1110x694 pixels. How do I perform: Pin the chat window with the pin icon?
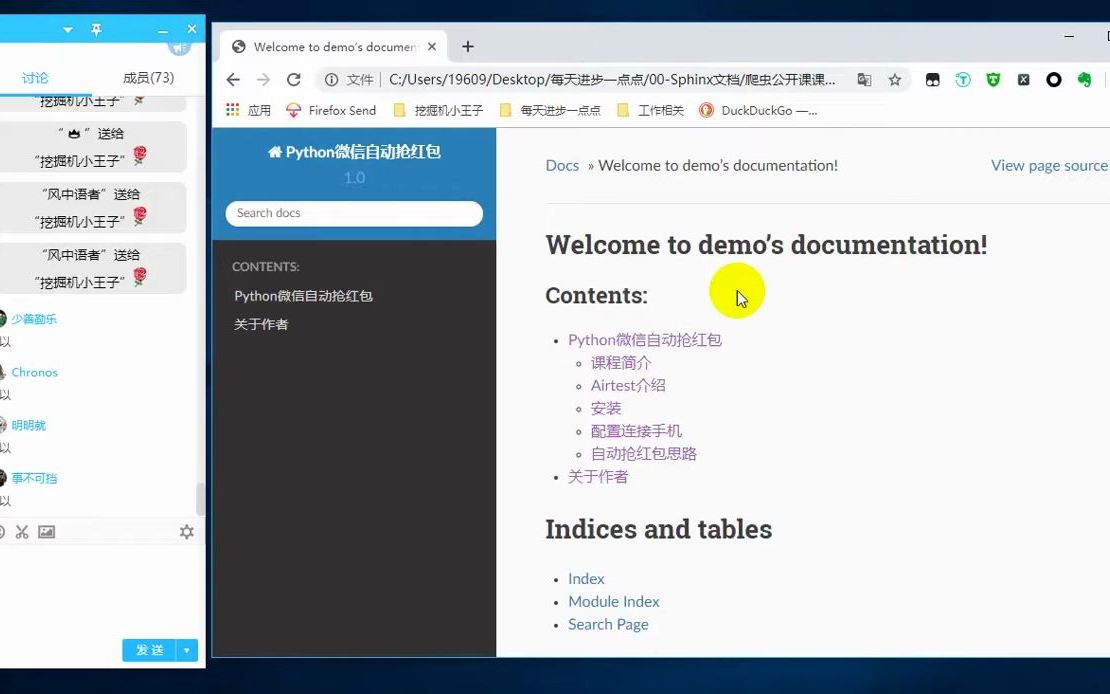pyautogui.click(x=96, y=29)
